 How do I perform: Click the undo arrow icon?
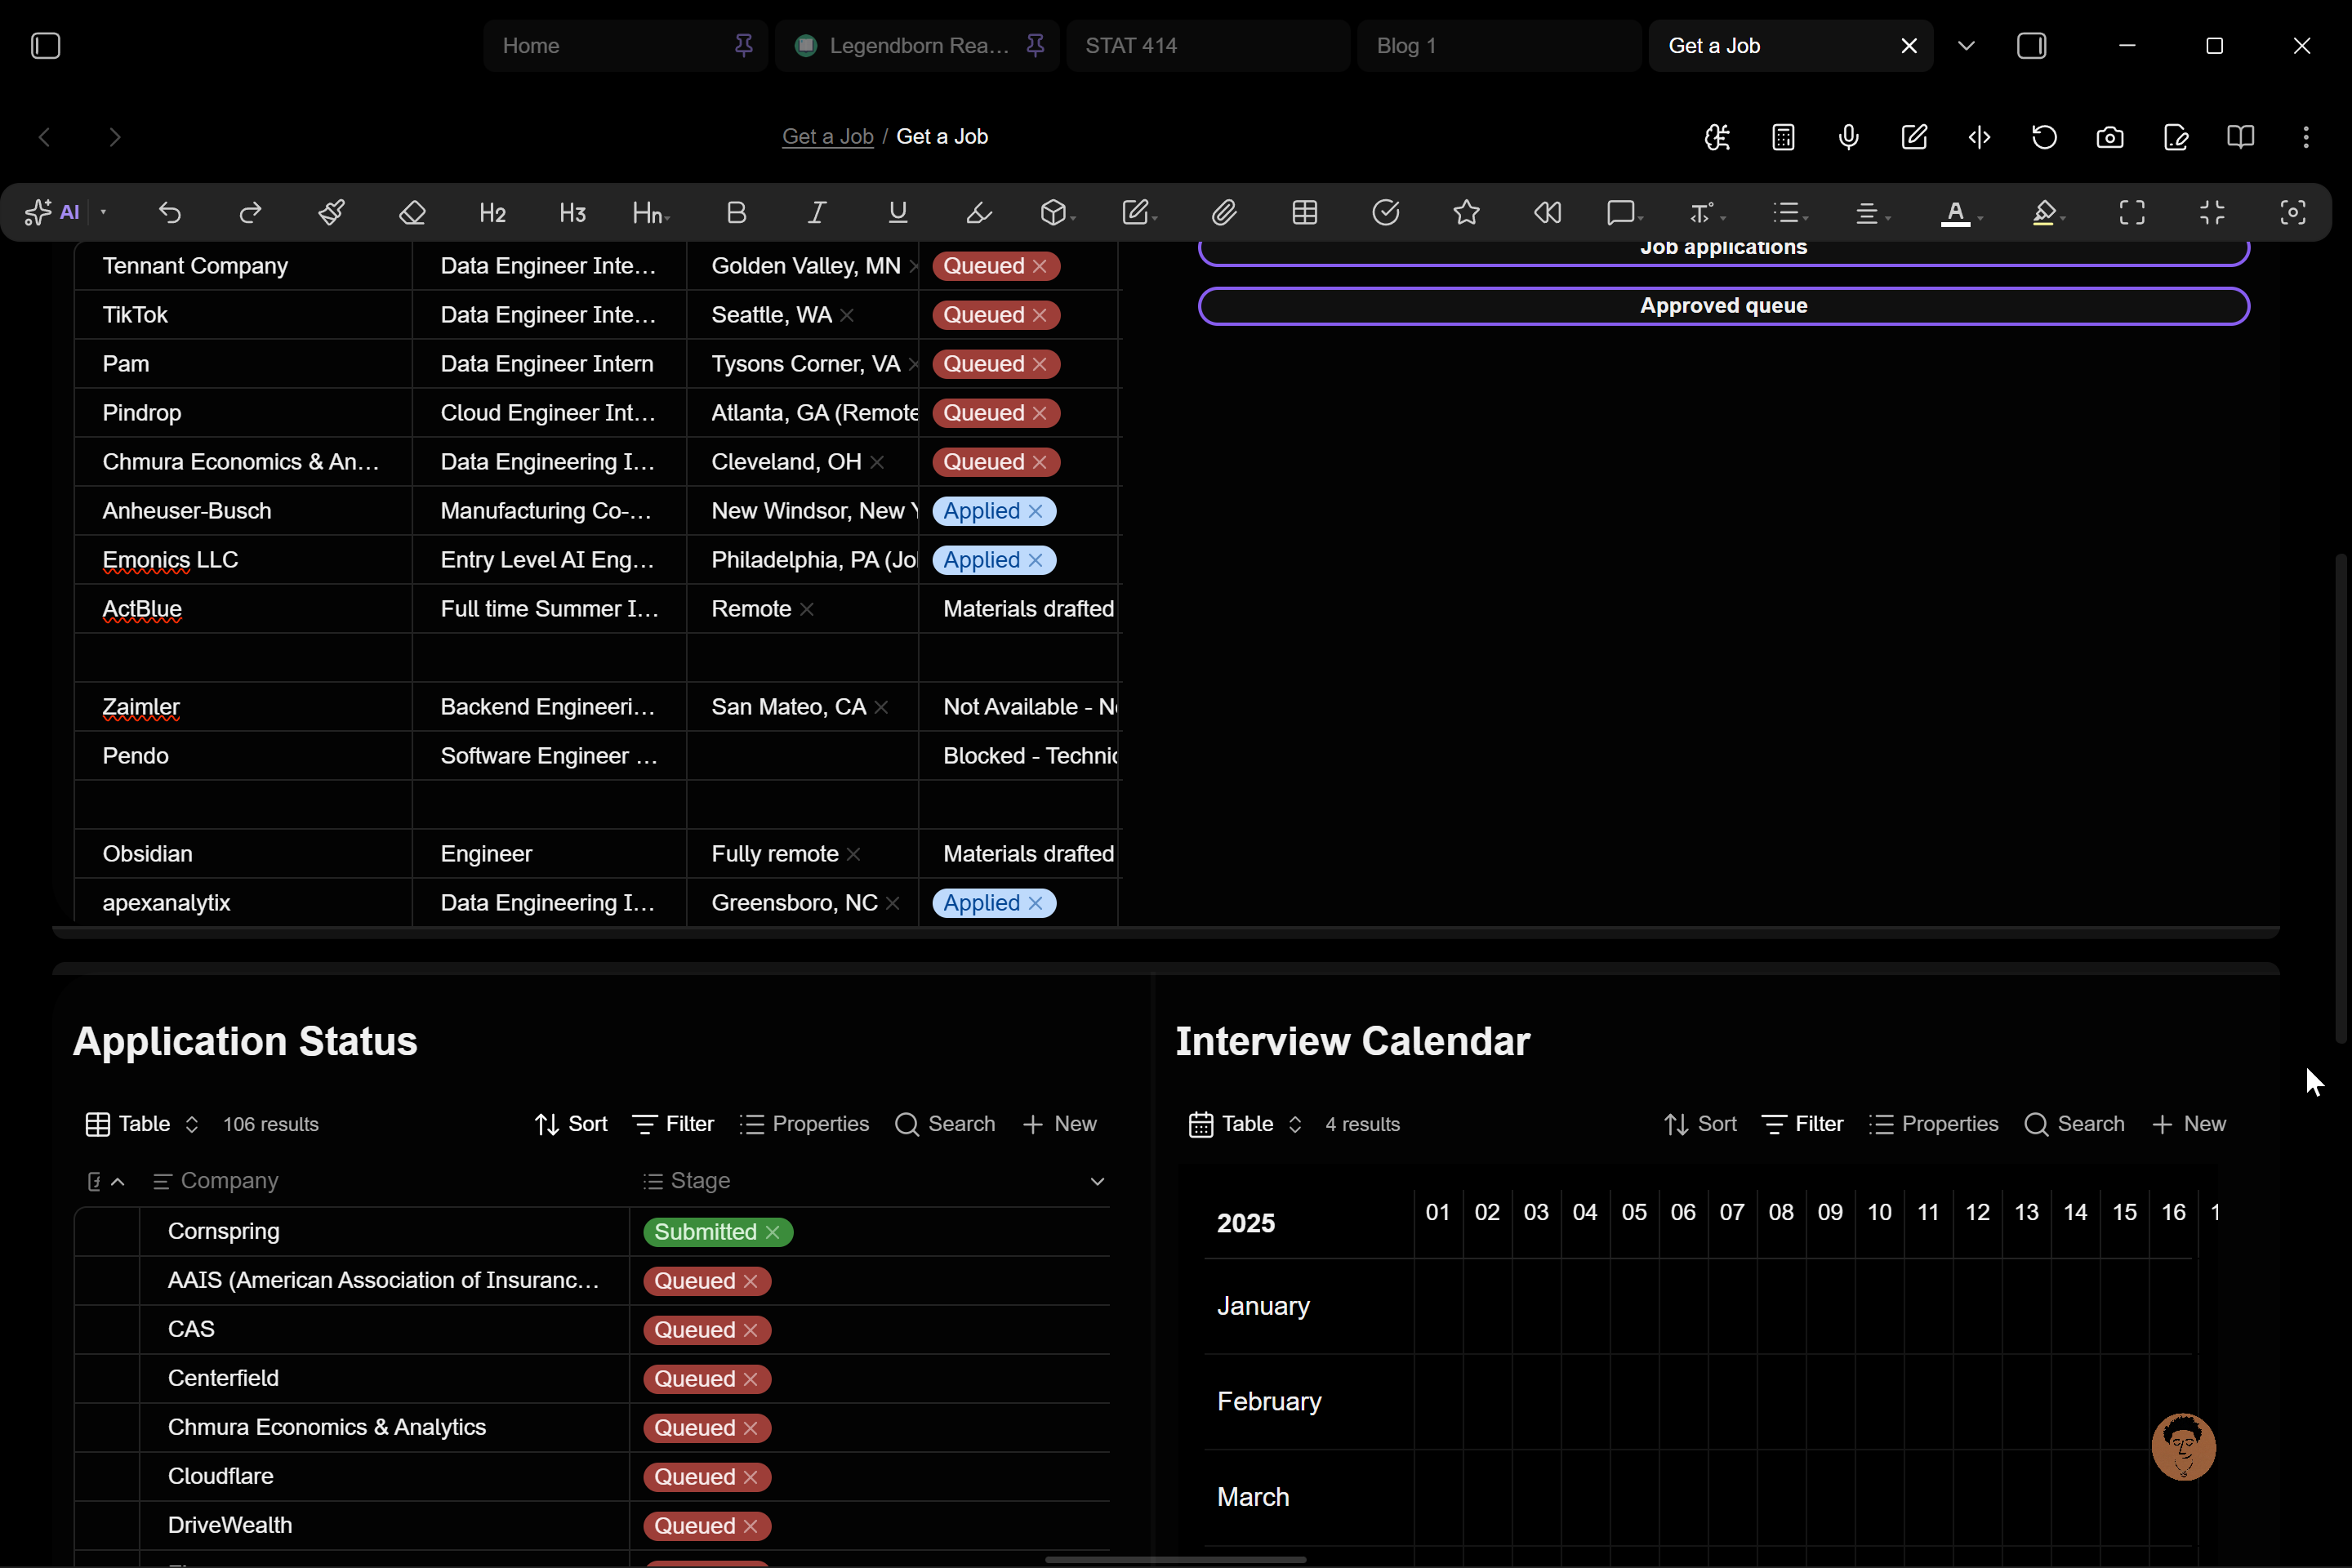(x=170, y=212)
